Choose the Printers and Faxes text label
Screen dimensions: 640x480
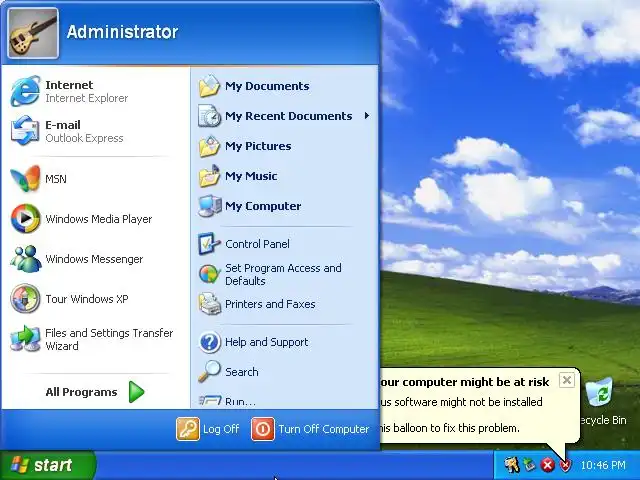270,304
